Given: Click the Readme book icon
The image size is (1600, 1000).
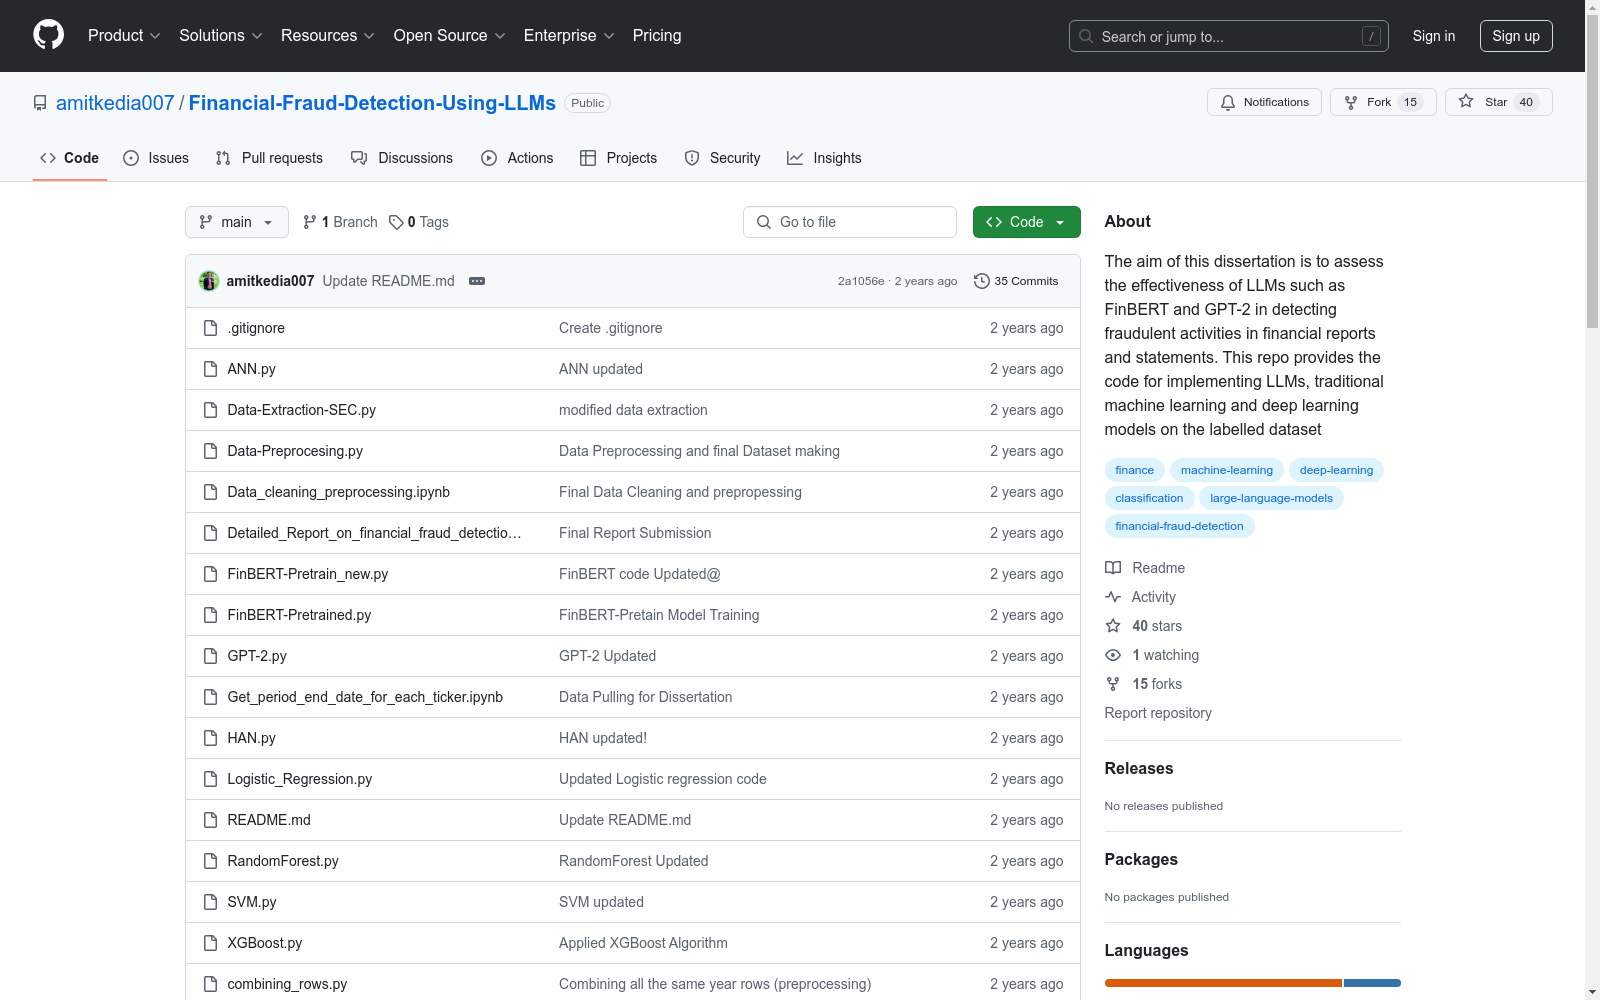Looking at the screenshot, I should click(x=1113, y=568).
